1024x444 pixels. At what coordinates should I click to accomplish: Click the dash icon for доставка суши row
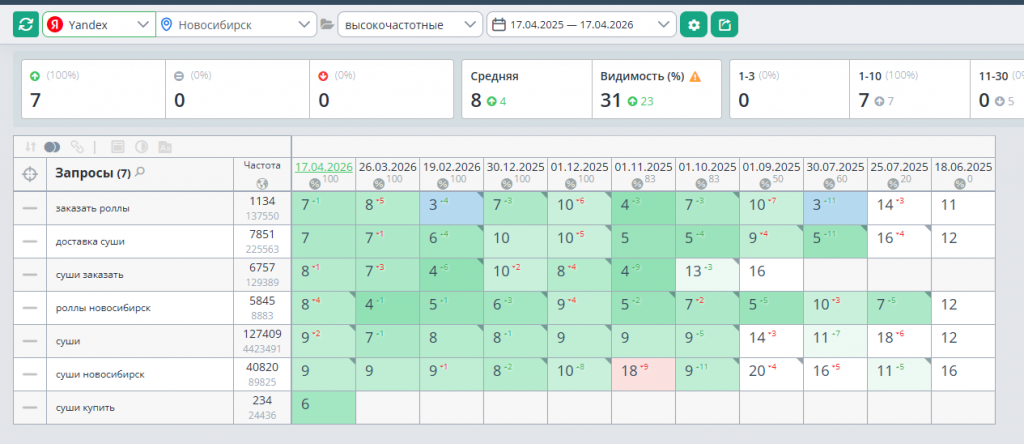pos(30,241)
